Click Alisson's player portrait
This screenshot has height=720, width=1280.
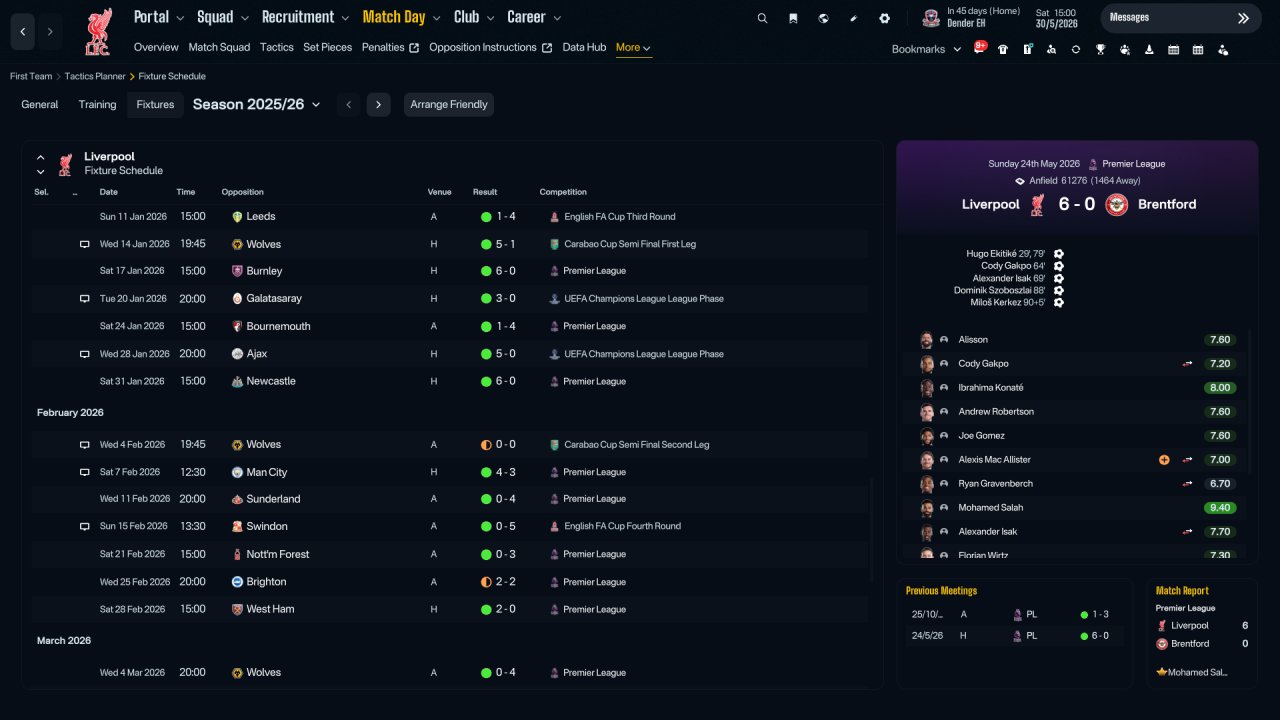point(926,340)
